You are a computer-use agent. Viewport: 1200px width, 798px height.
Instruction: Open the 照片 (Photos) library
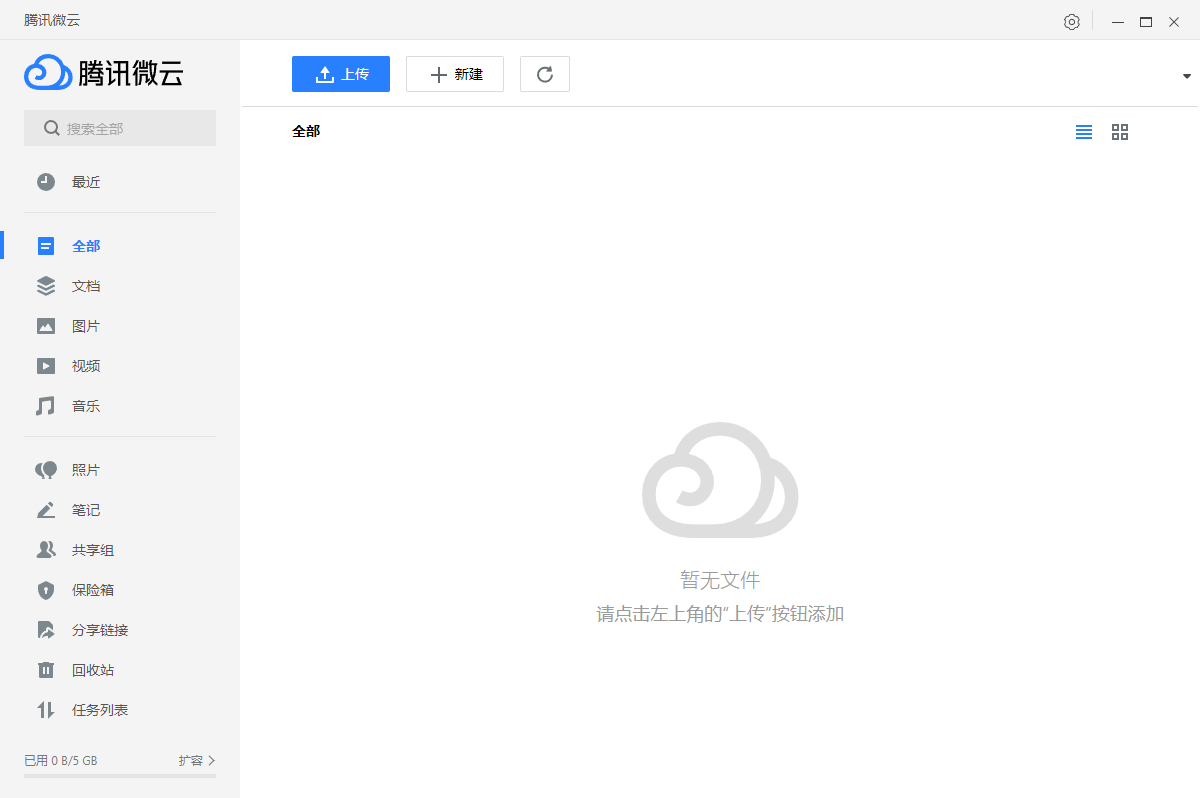coord(86,469)
